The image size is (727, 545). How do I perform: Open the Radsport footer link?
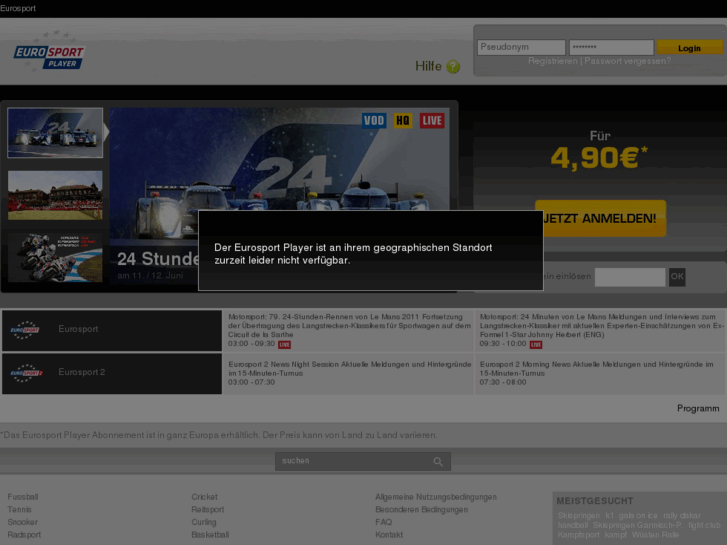(x=24, y=535)
